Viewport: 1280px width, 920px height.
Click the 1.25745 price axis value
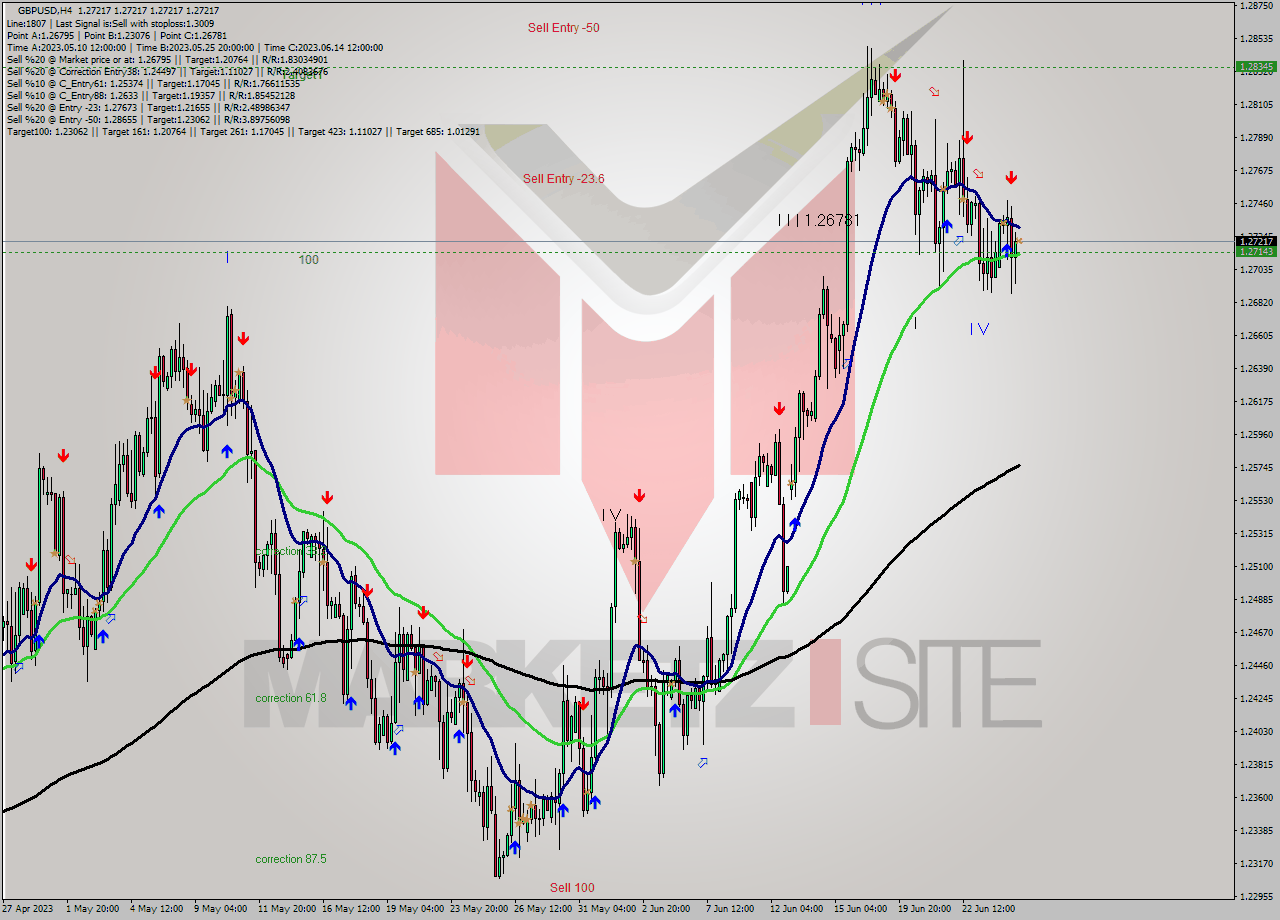tap(1256, 467)
